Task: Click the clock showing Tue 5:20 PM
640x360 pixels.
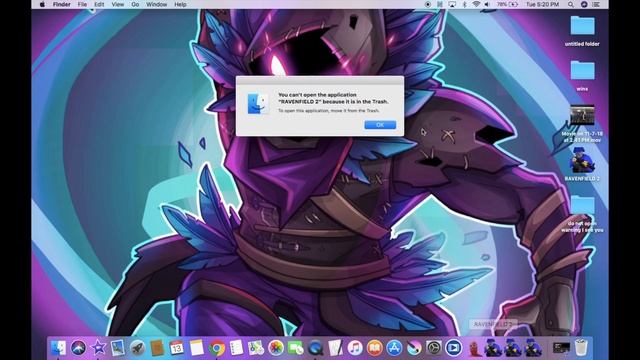Action: point(542,4)
